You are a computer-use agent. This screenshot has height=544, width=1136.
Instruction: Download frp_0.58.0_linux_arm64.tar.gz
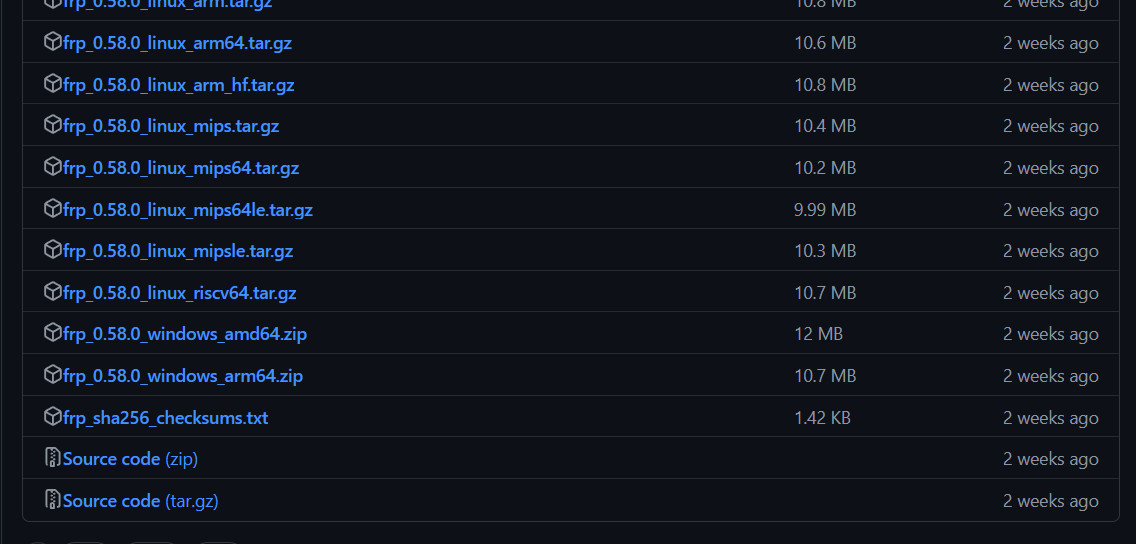pyautogui.click(x=177, y=43)
